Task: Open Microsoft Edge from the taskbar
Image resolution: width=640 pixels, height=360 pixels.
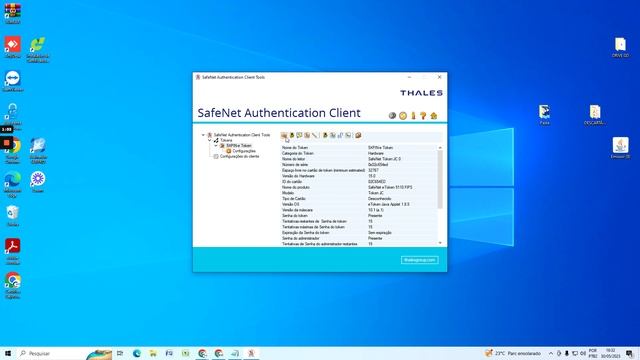Action: point(136,353)
